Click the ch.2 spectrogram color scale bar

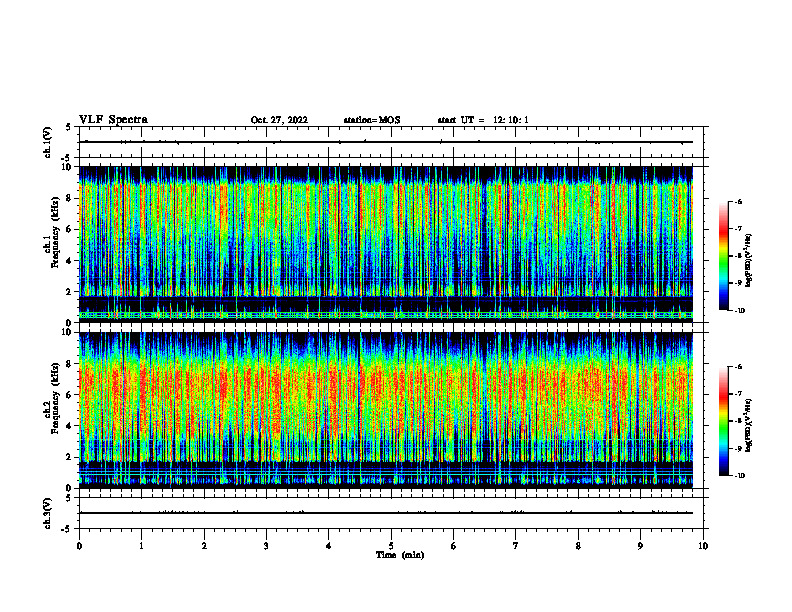[723, 421]
